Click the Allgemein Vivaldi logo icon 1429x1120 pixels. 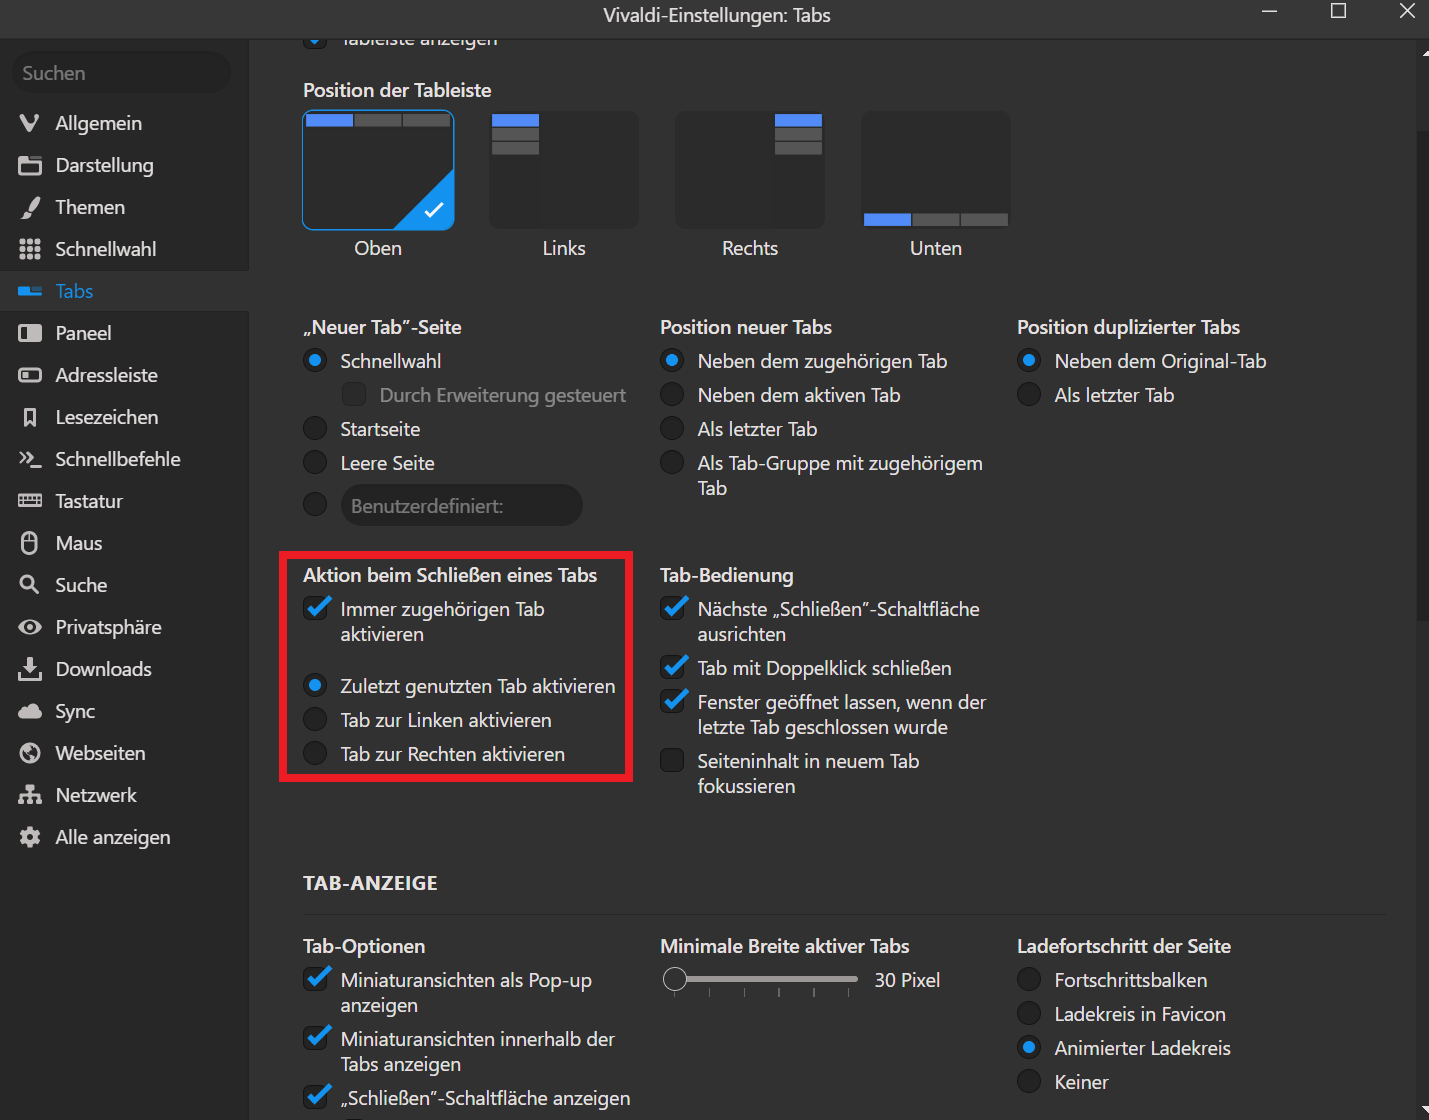30,123
